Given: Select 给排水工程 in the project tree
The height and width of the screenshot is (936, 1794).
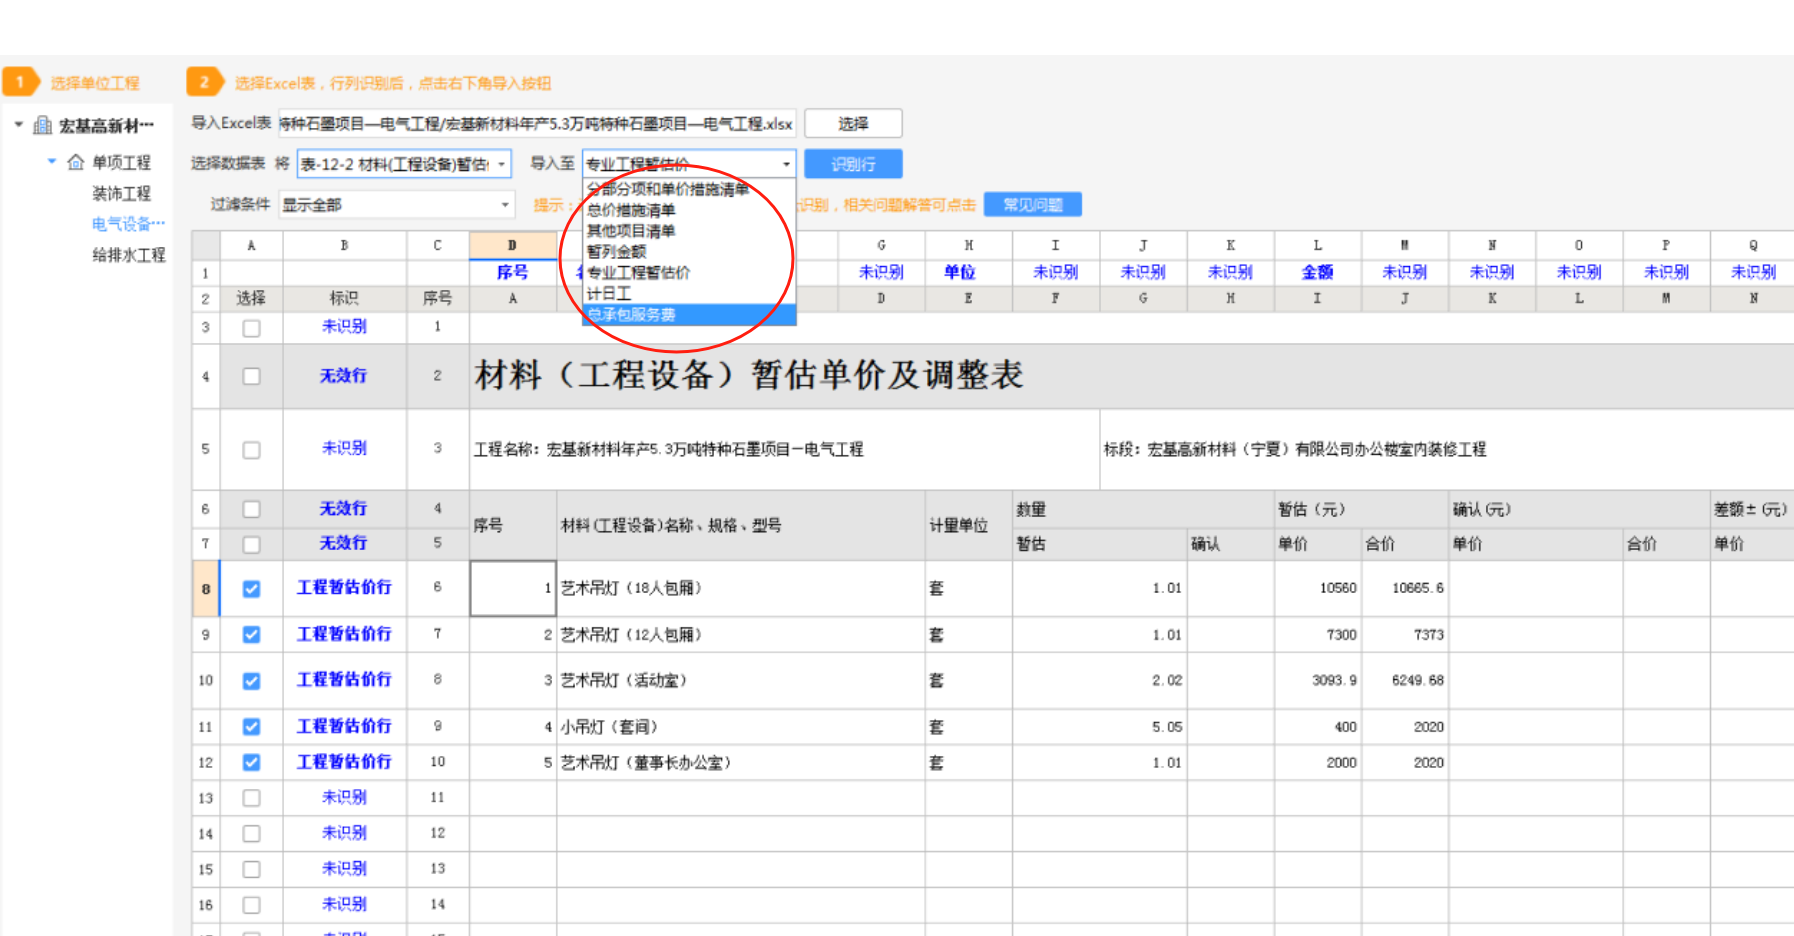Looking at the screenshot, I should click(128, 255).
